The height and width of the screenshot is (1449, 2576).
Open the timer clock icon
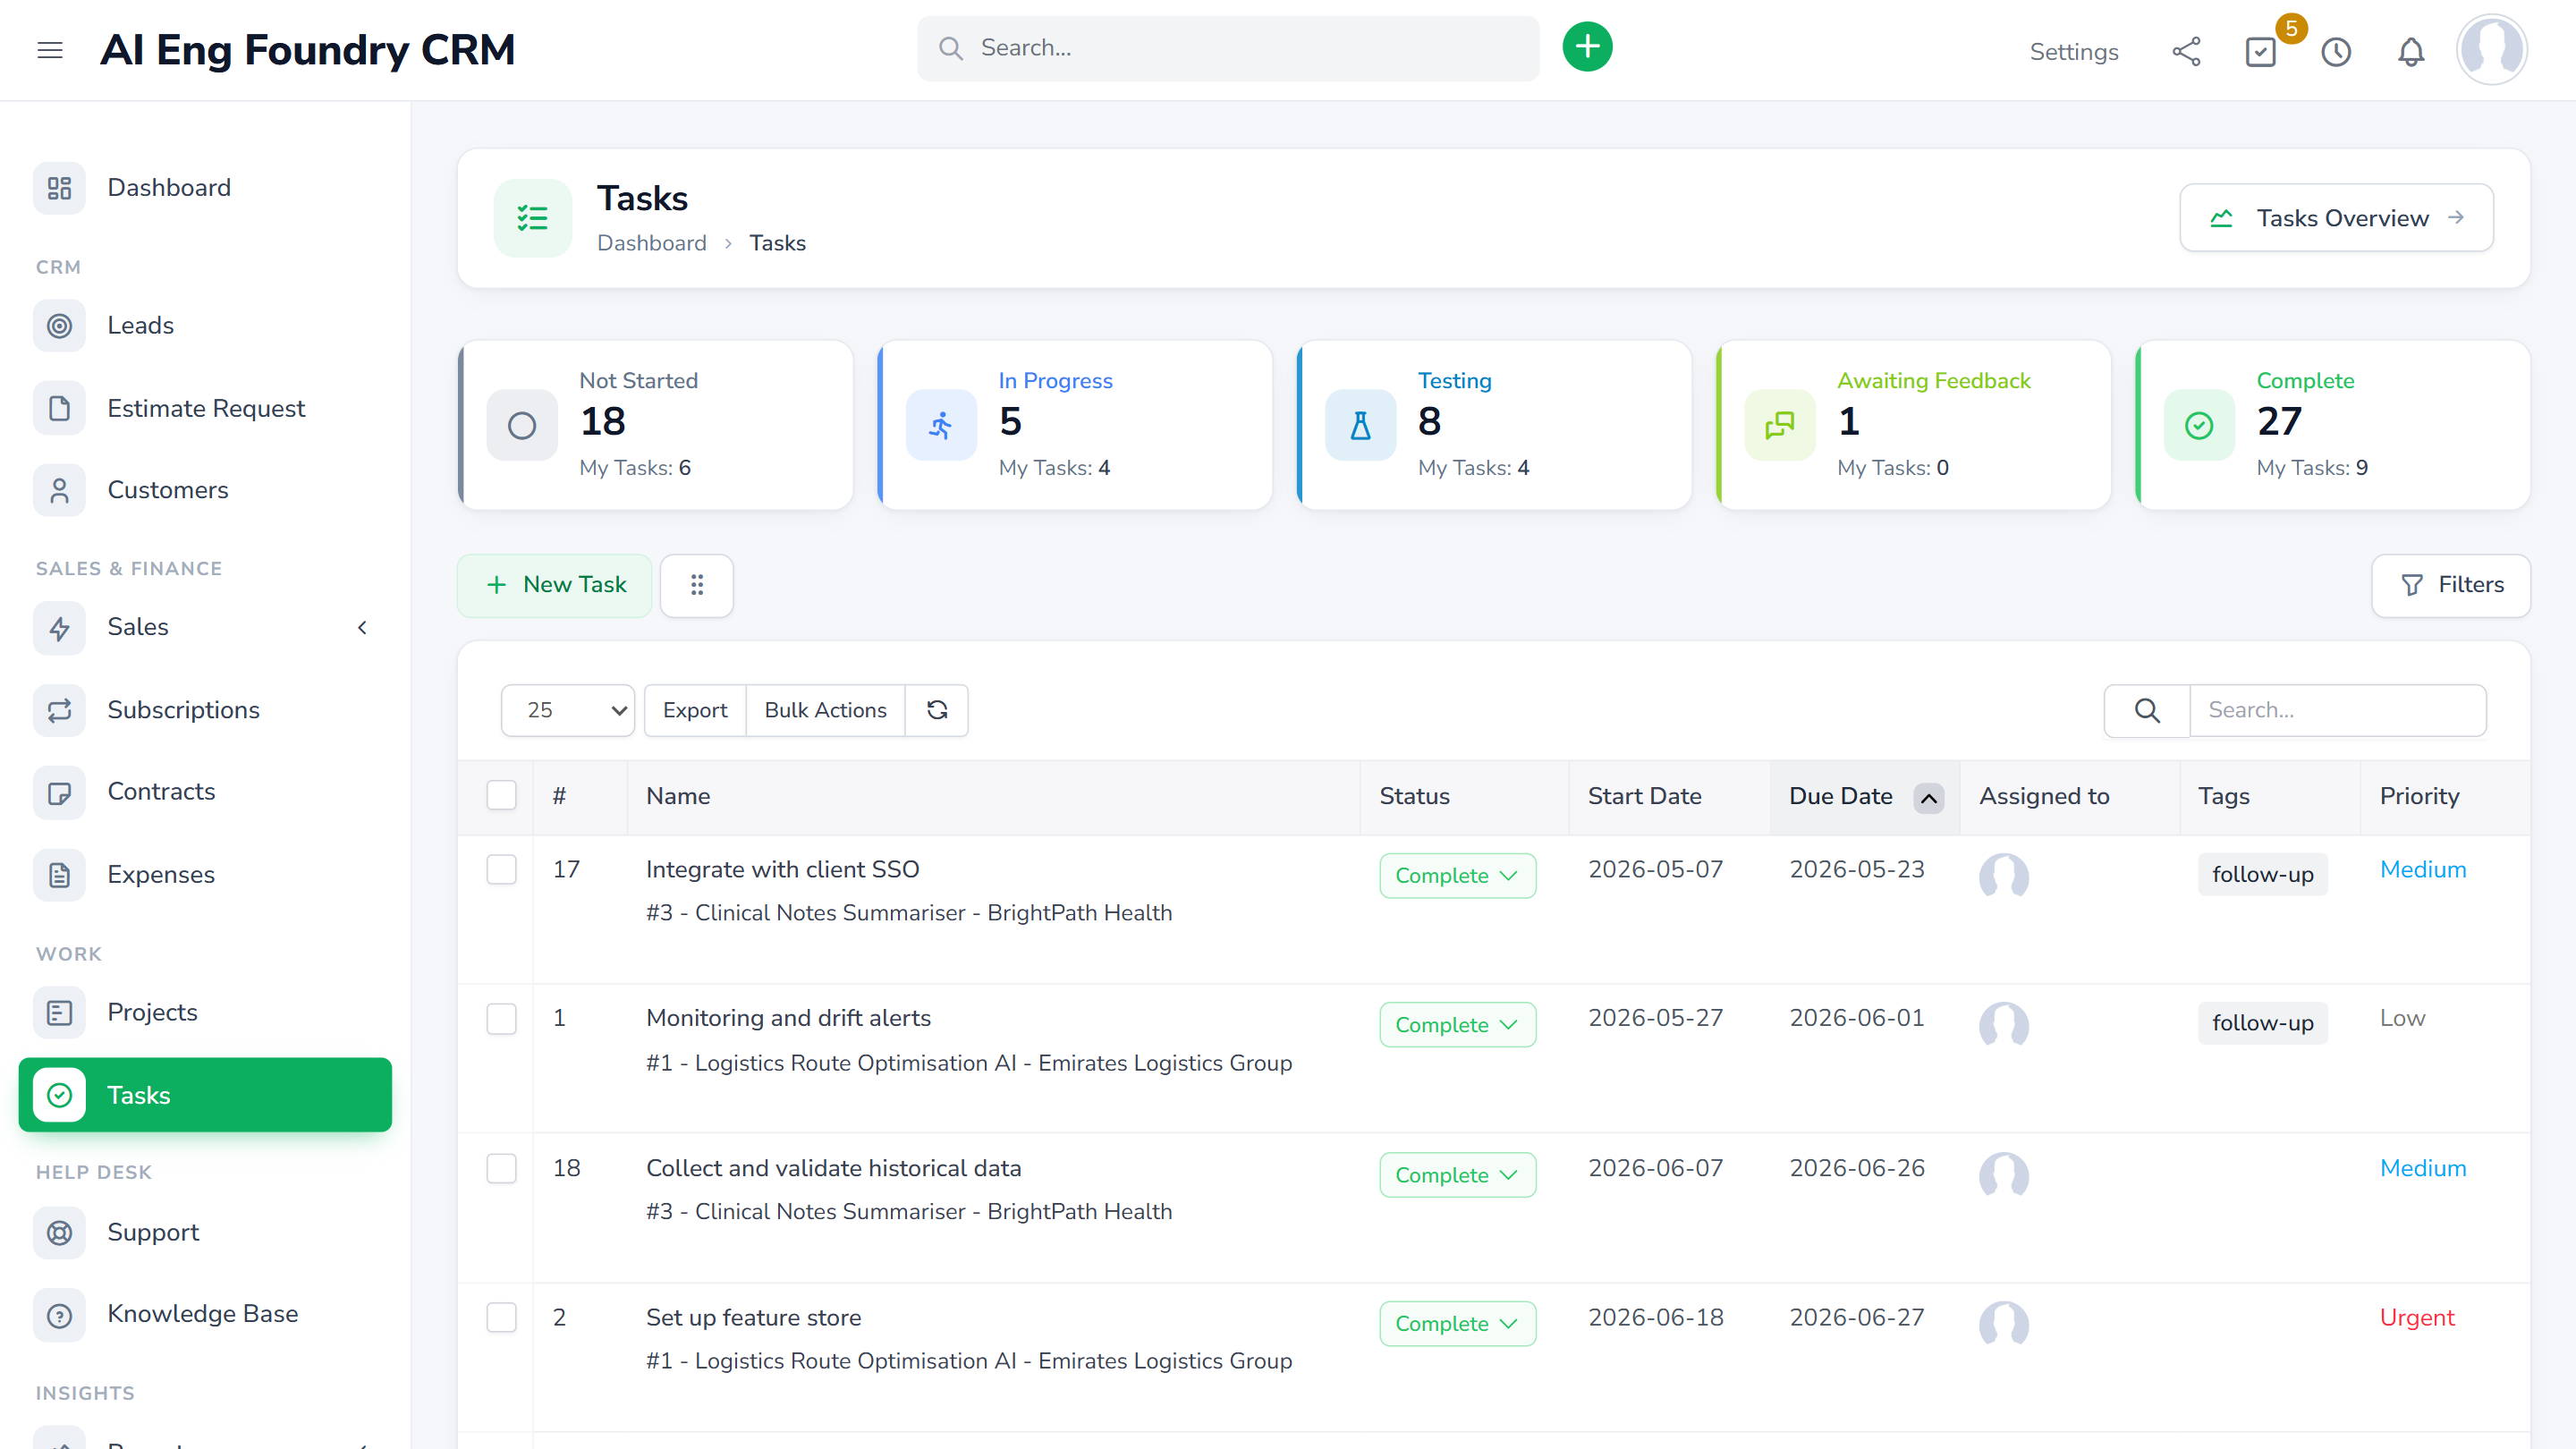pos(2336,51)
